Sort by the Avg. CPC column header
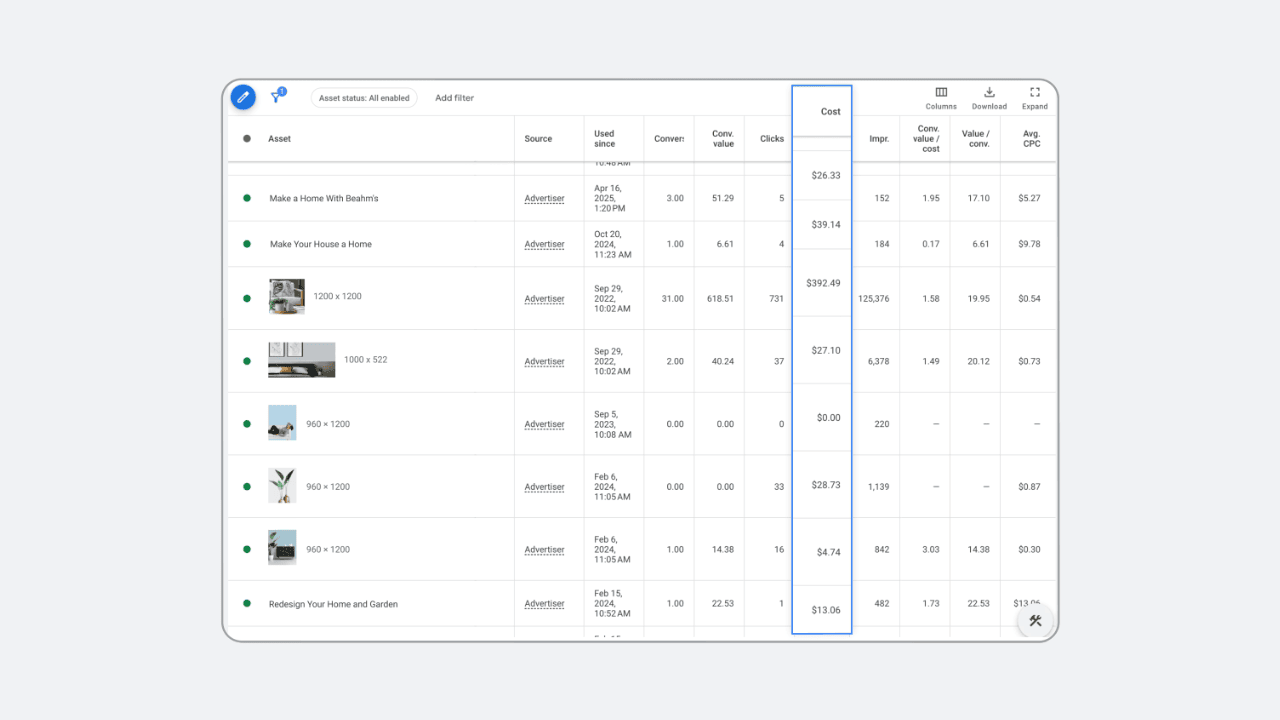The width and height of the screenshot is (1280, 720). [1032, 139]
